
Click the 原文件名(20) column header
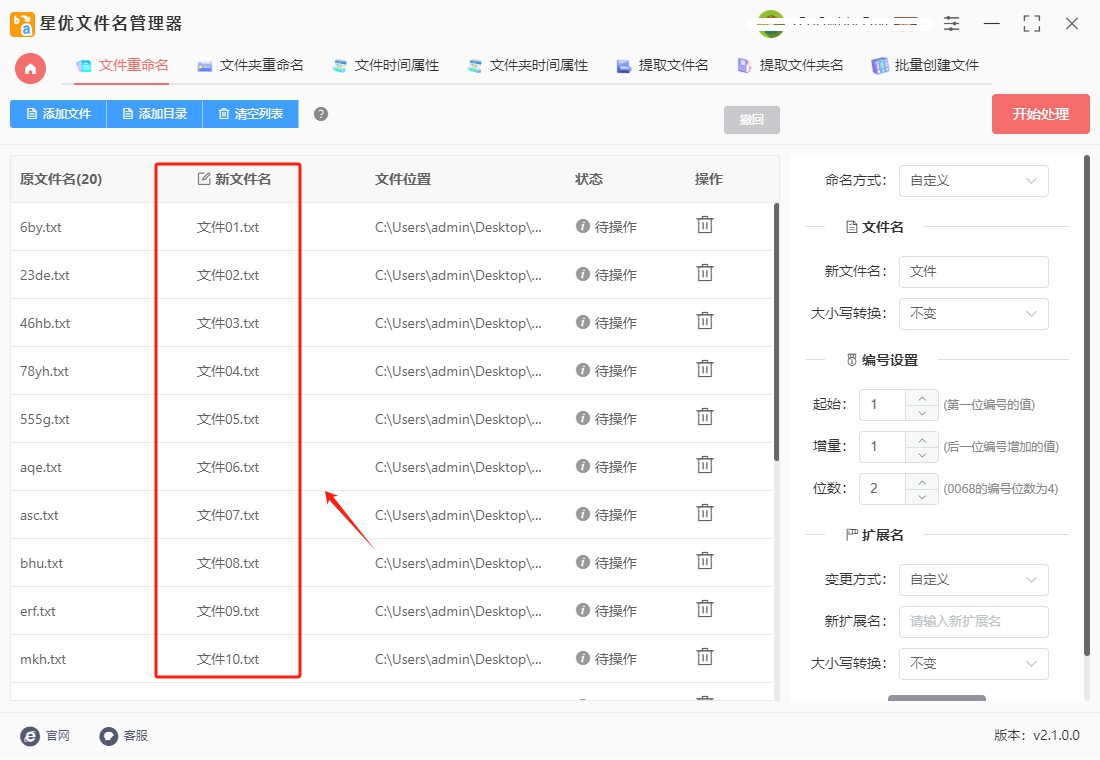pyautogui.click(x=61, y=179)
